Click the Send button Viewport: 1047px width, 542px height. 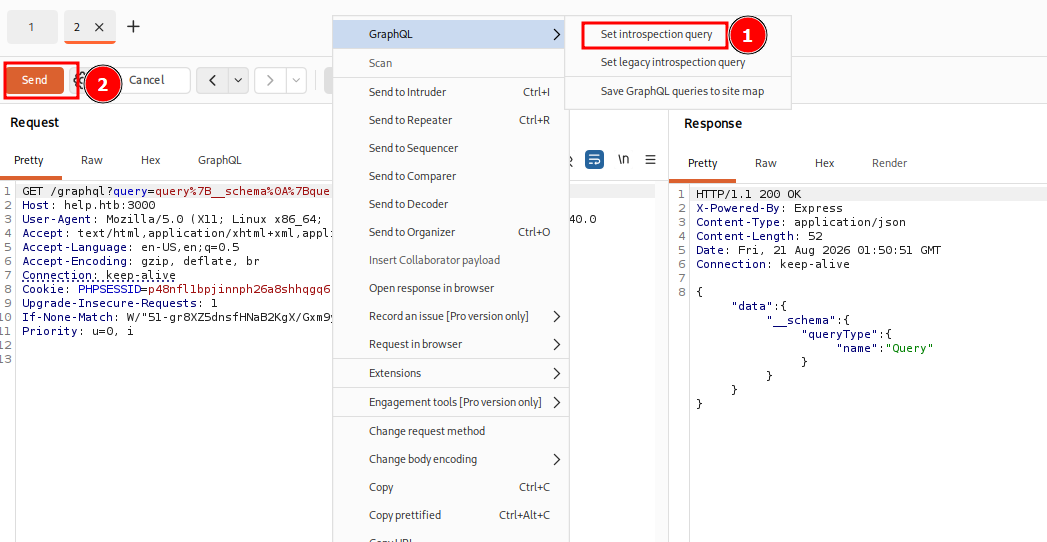coord(35,80)
